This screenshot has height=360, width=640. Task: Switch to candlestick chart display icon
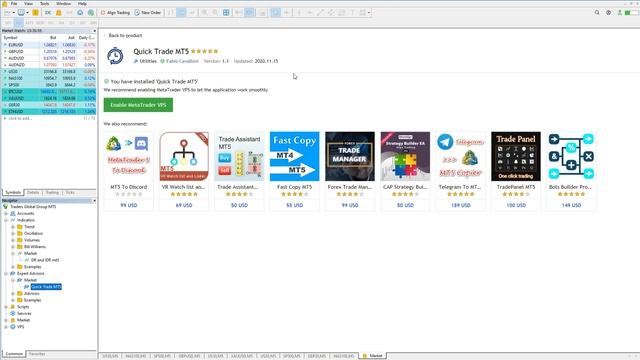tap(181, 13)
